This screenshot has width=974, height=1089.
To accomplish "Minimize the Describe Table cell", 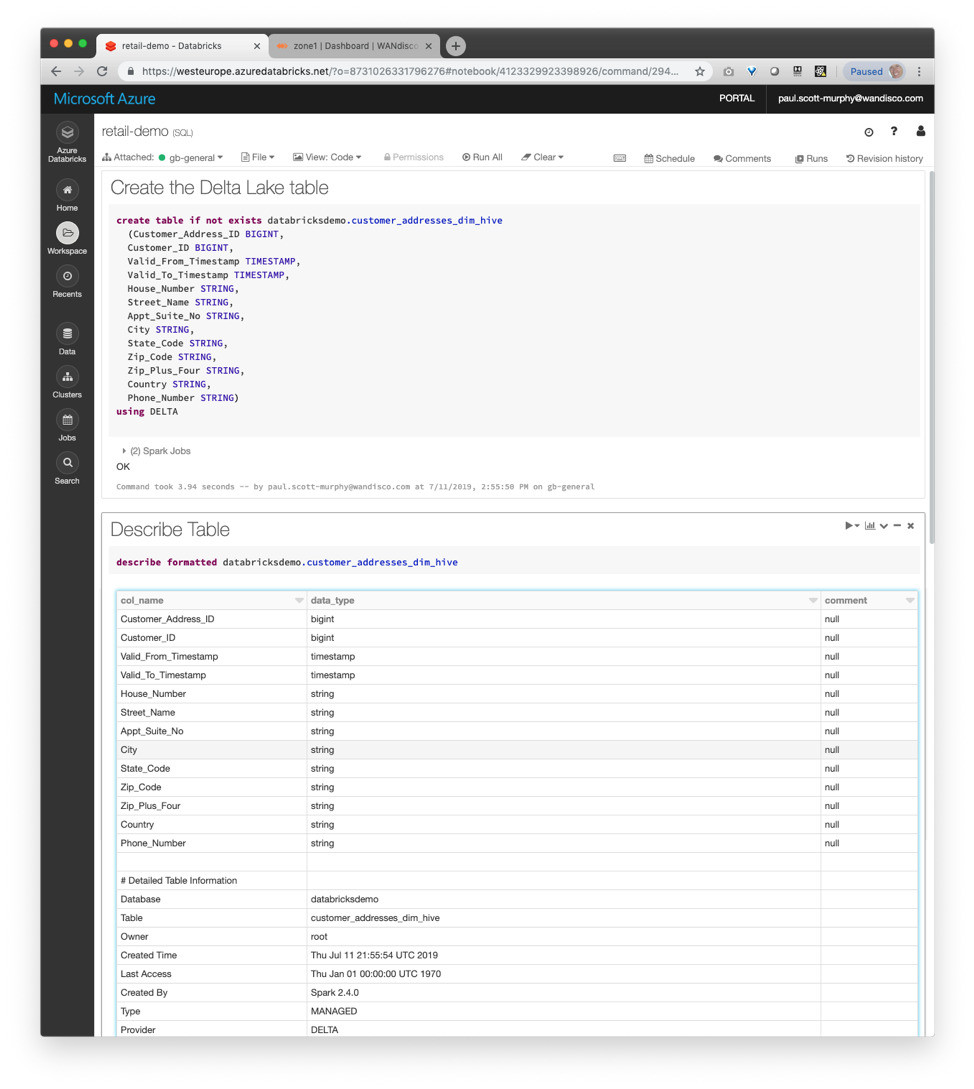I will point(897,526).
